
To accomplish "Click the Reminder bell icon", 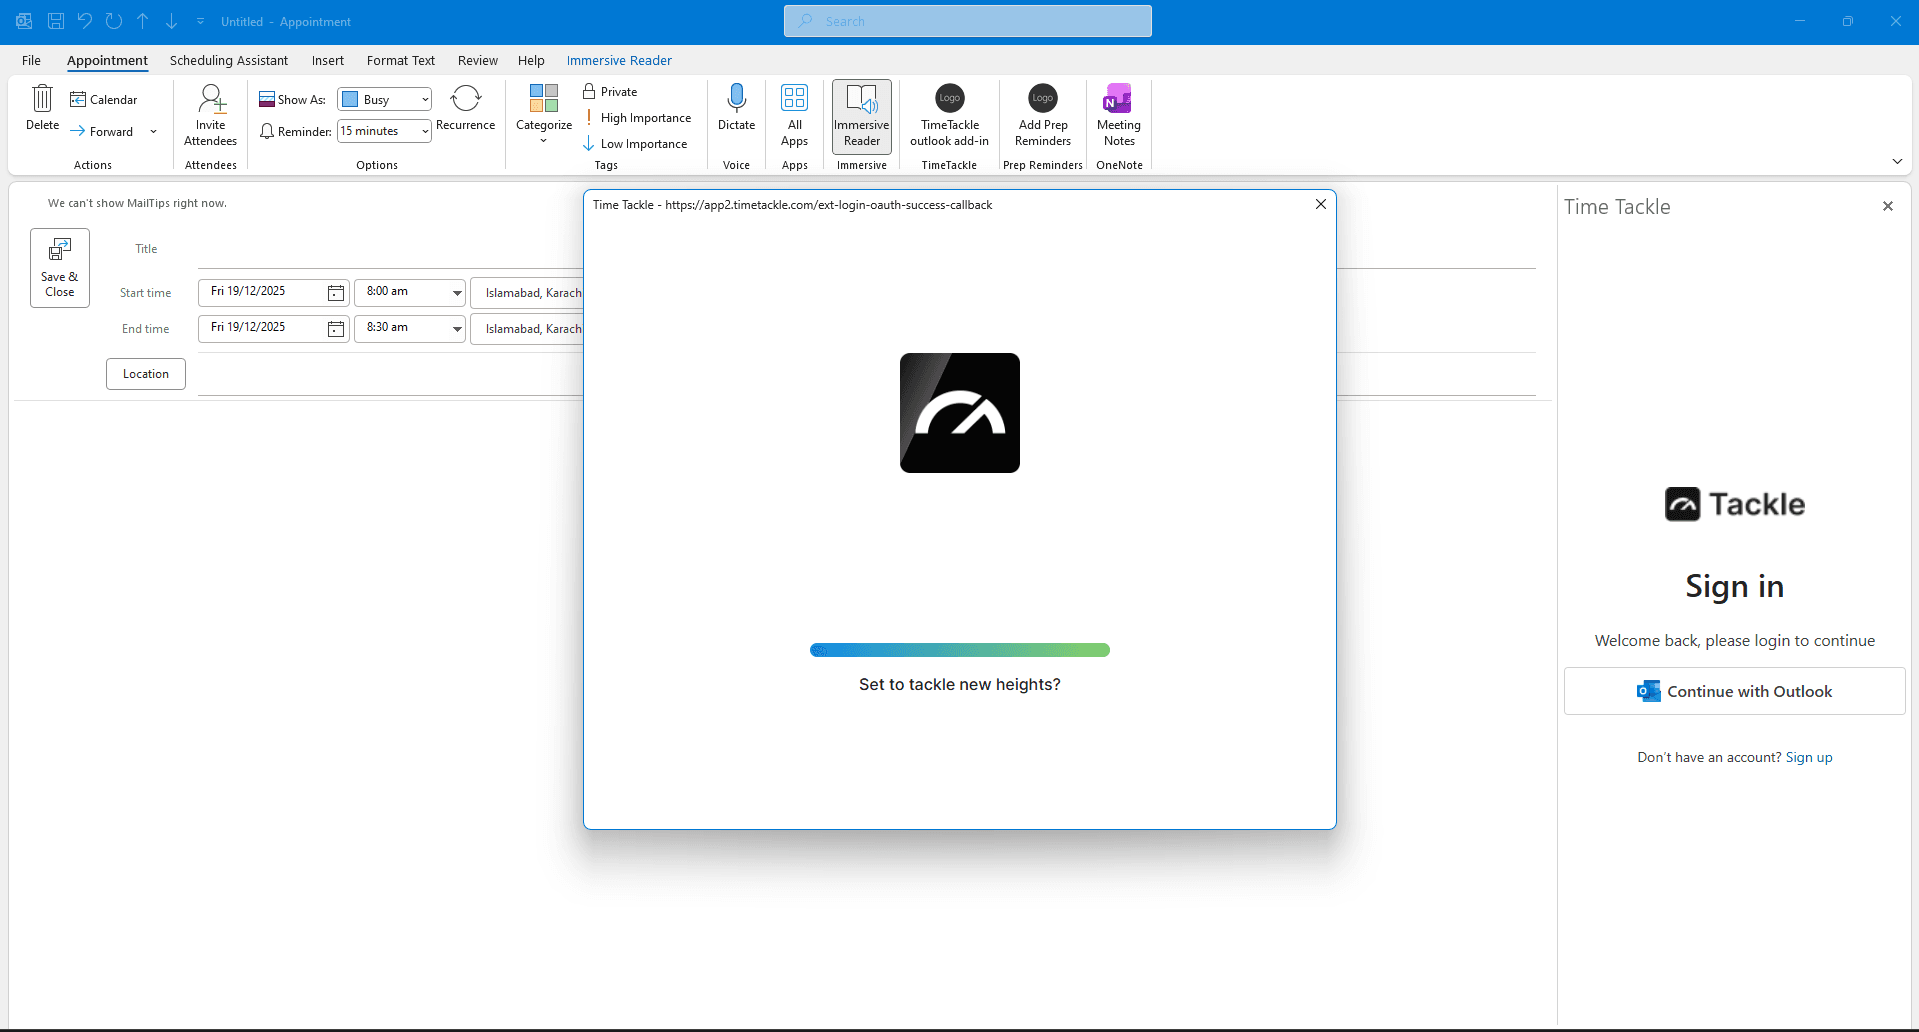I will [267, 131].
